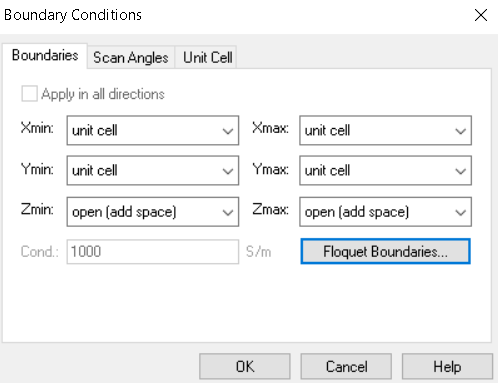Open the Ymax boundary dropdown
This screenshot has width=498, height=383.
coord(385,170)
